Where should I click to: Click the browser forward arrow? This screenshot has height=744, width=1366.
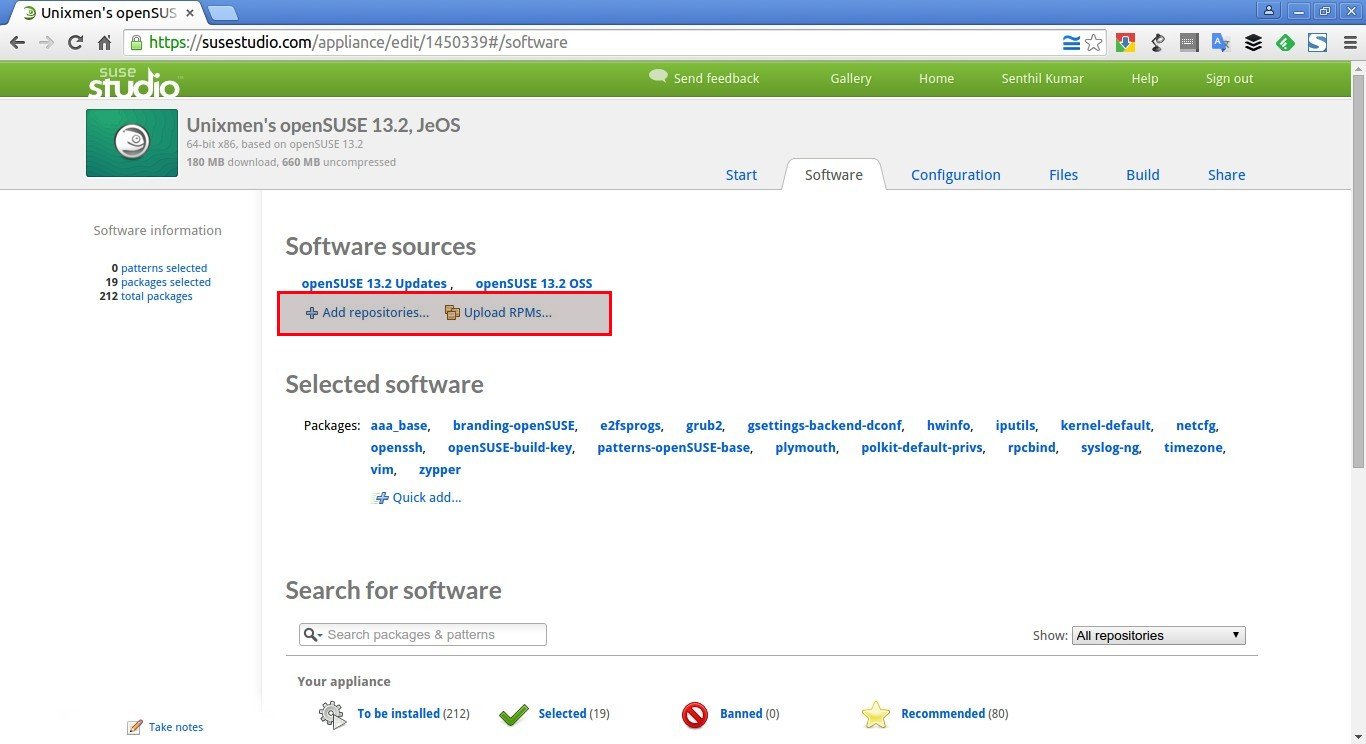(x=46, y=43)
